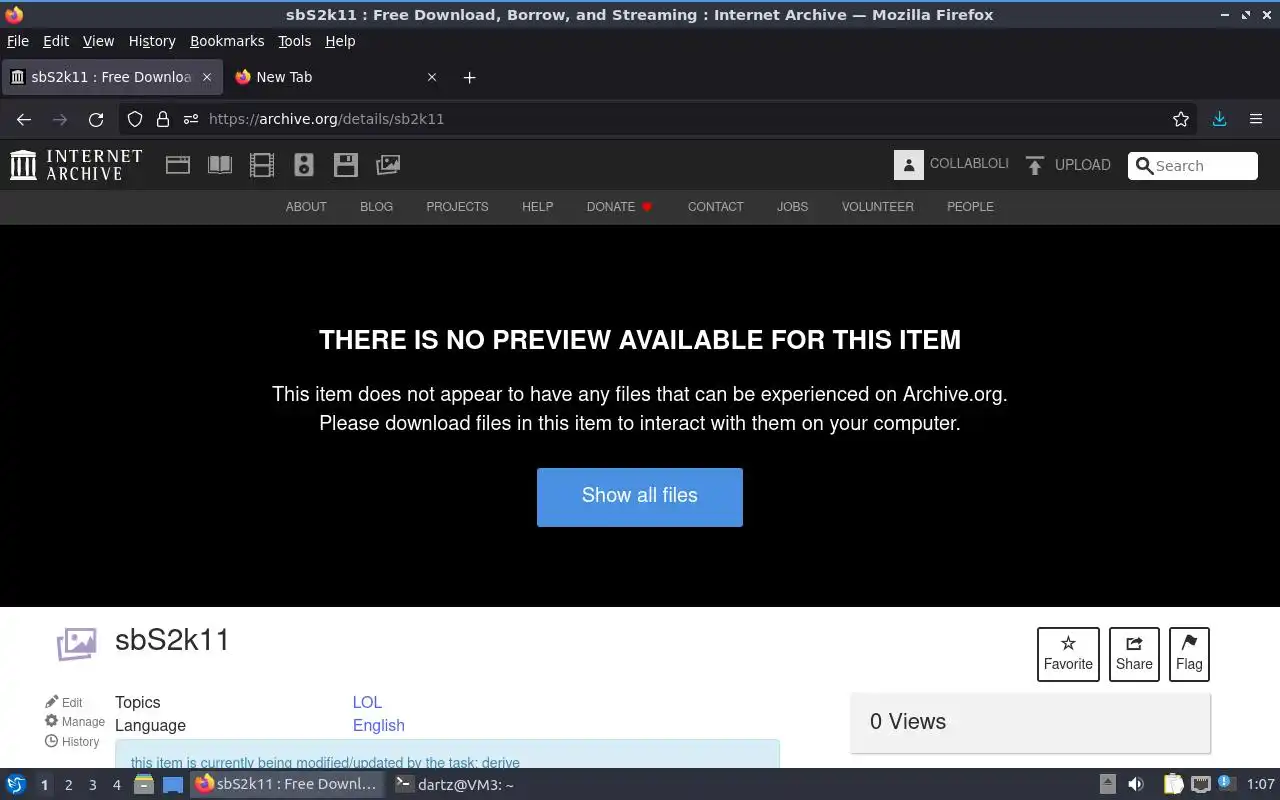Open the PROJECTS link
This screenshot has width=1280, height=800.
click(x=457, y=207)
